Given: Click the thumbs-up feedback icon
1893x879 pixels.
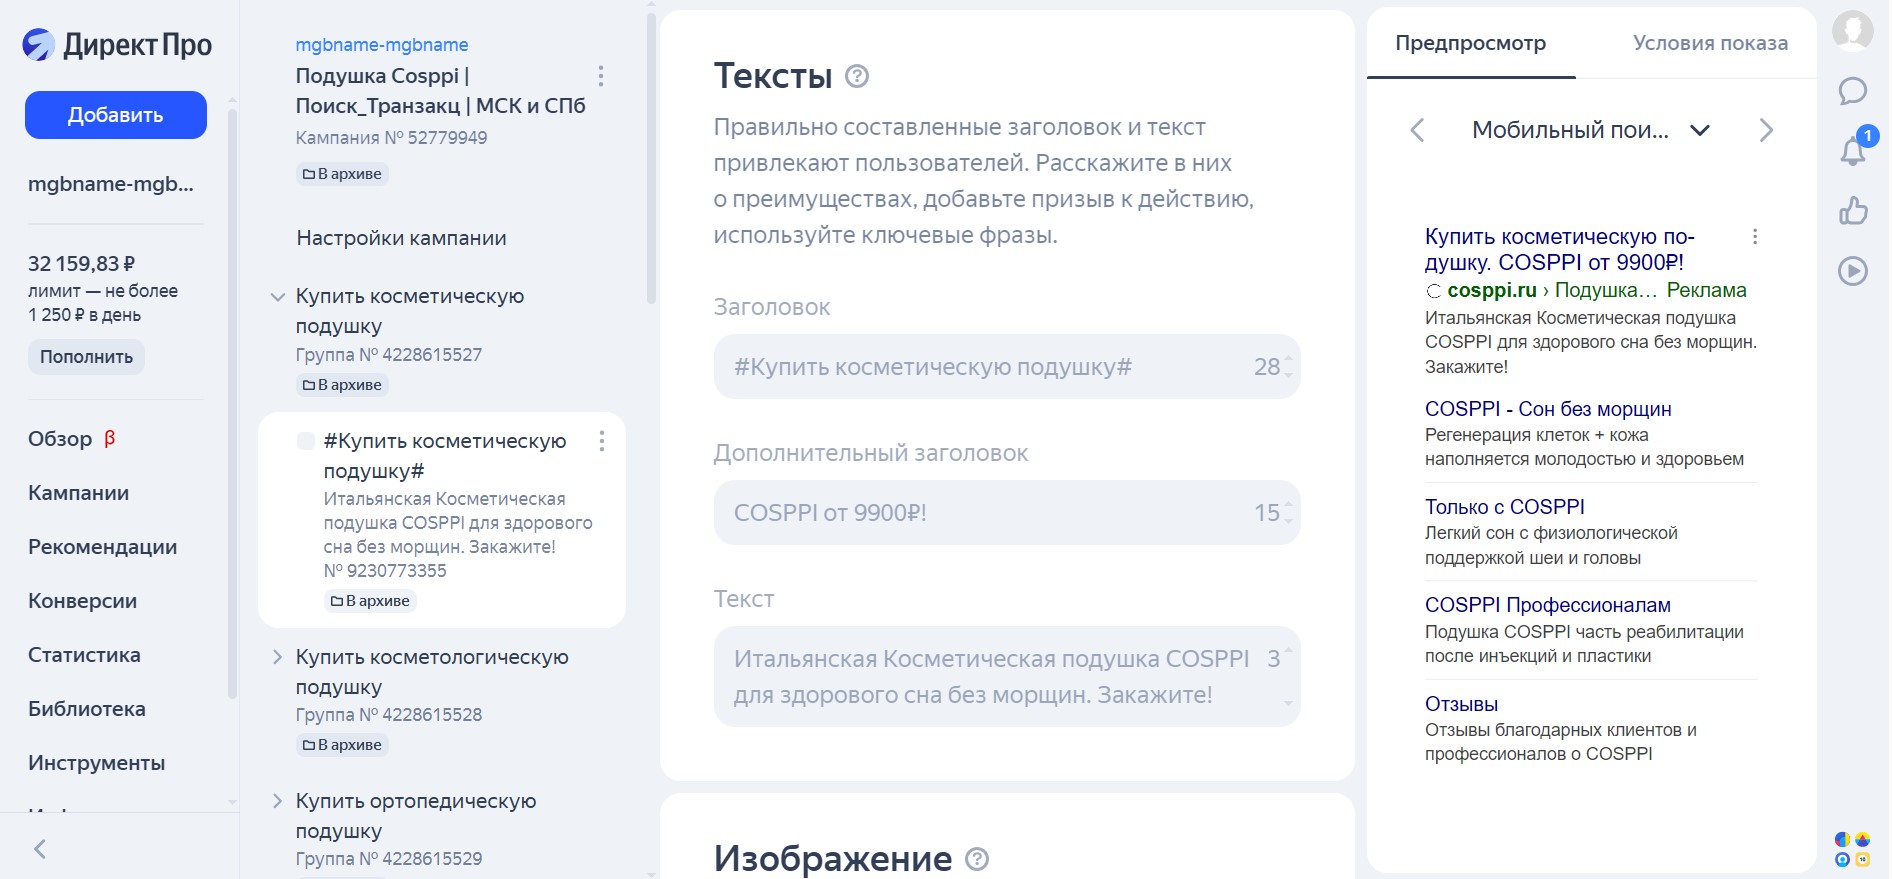Looking at the screenshot, I should click(x=1853, y=210).
